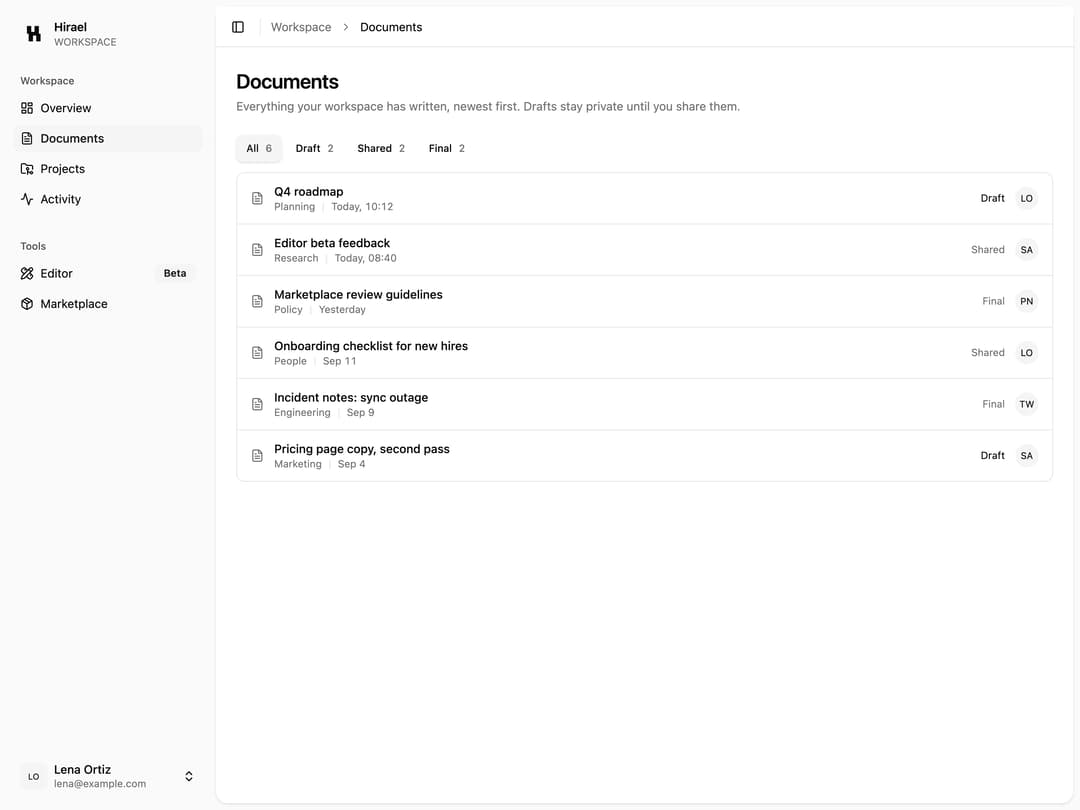Click the 'Sep 9' date label
Viewport: 1080px width, 810px height.
pyautogui.click(x=361, y=413)
